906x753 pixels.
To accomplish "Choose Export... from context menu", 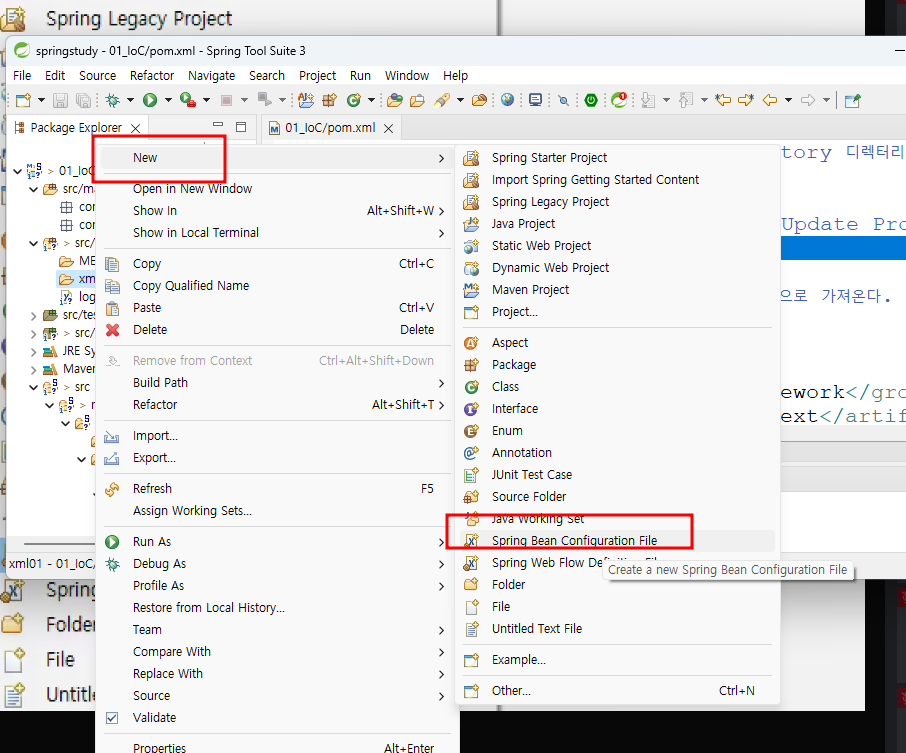I will coord(276,458).
